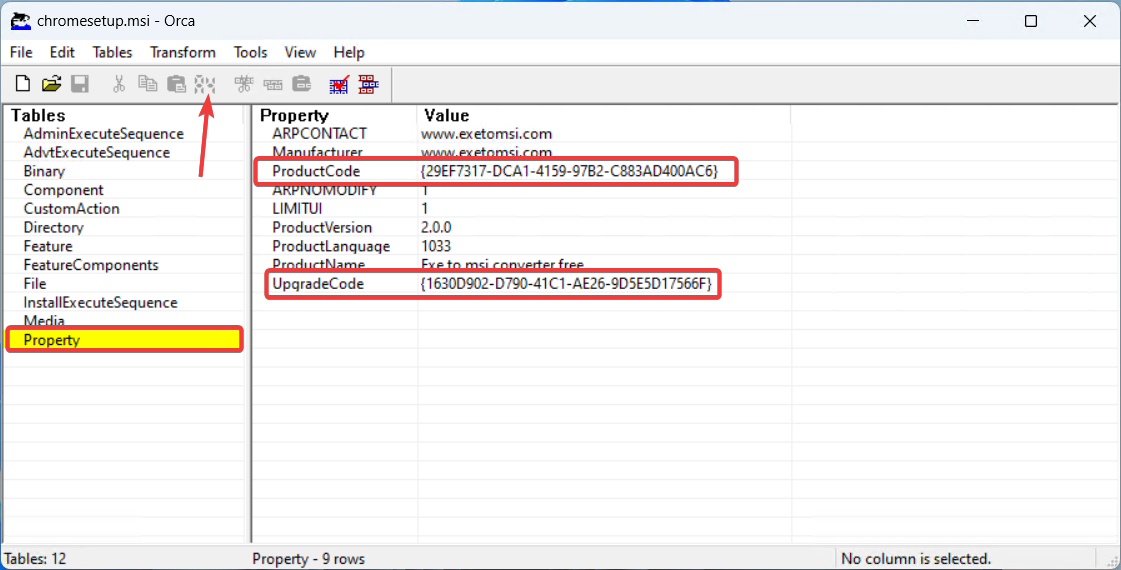Click the value Exe to msi converter free
1121x570 pixels.
coord(502,265)
